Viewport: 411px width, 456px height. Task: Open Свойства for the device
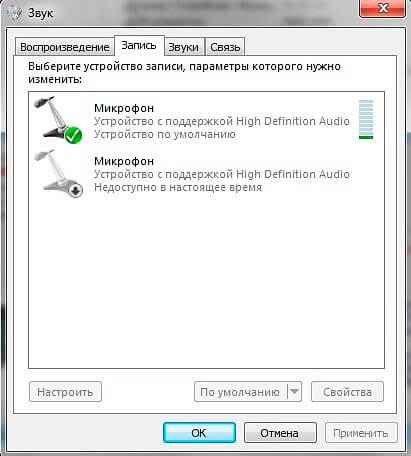(x=347, y=392)
